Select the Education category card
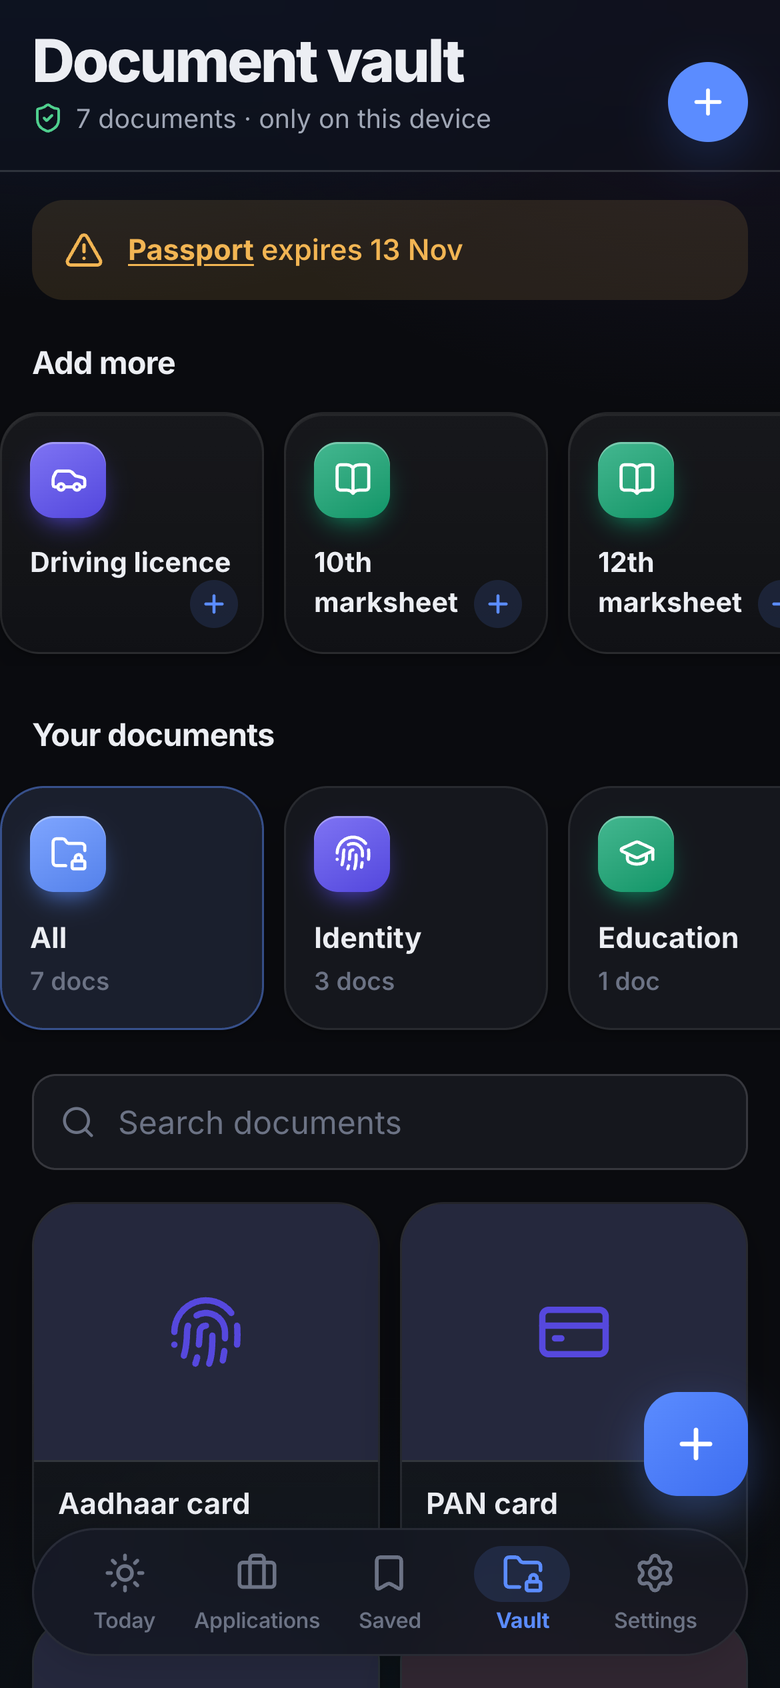 pyautogui.click(x=675, y=908)
